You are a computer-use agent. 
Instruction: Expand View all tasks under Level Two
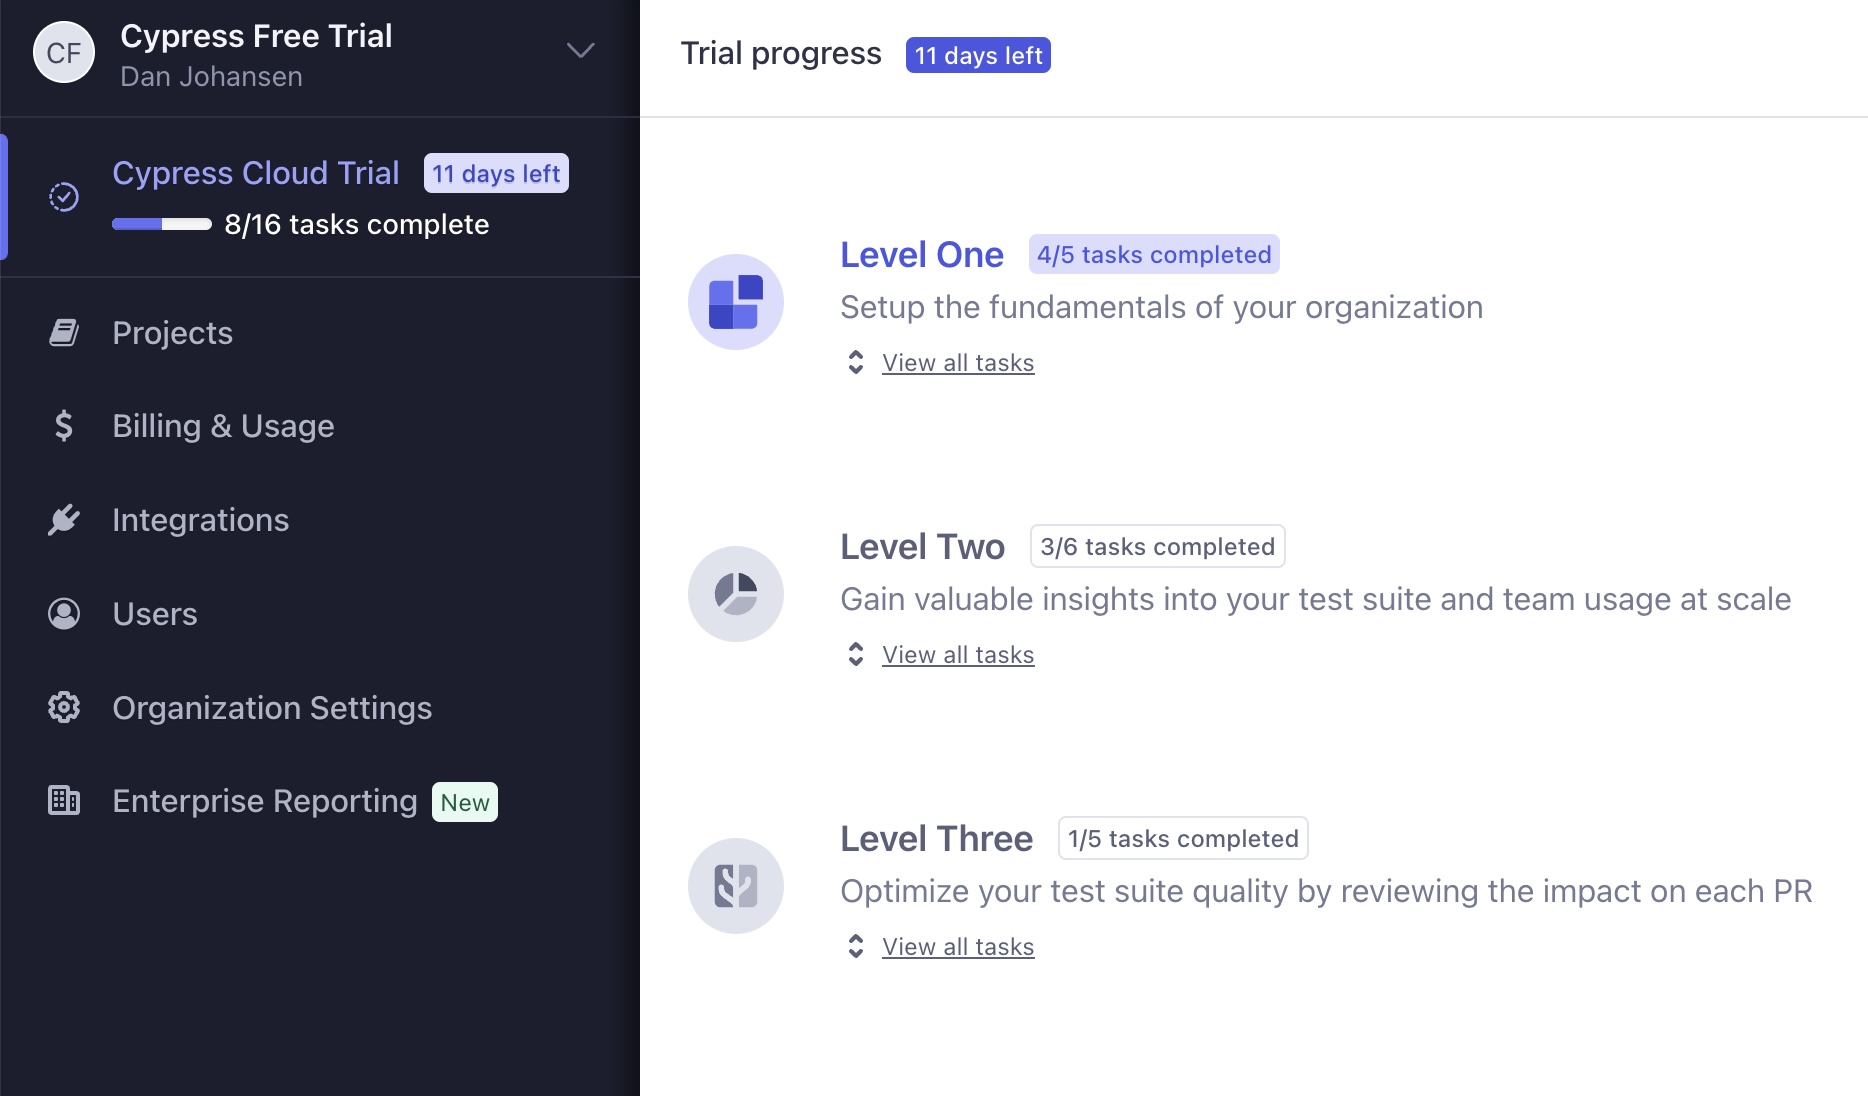[957, 654]
